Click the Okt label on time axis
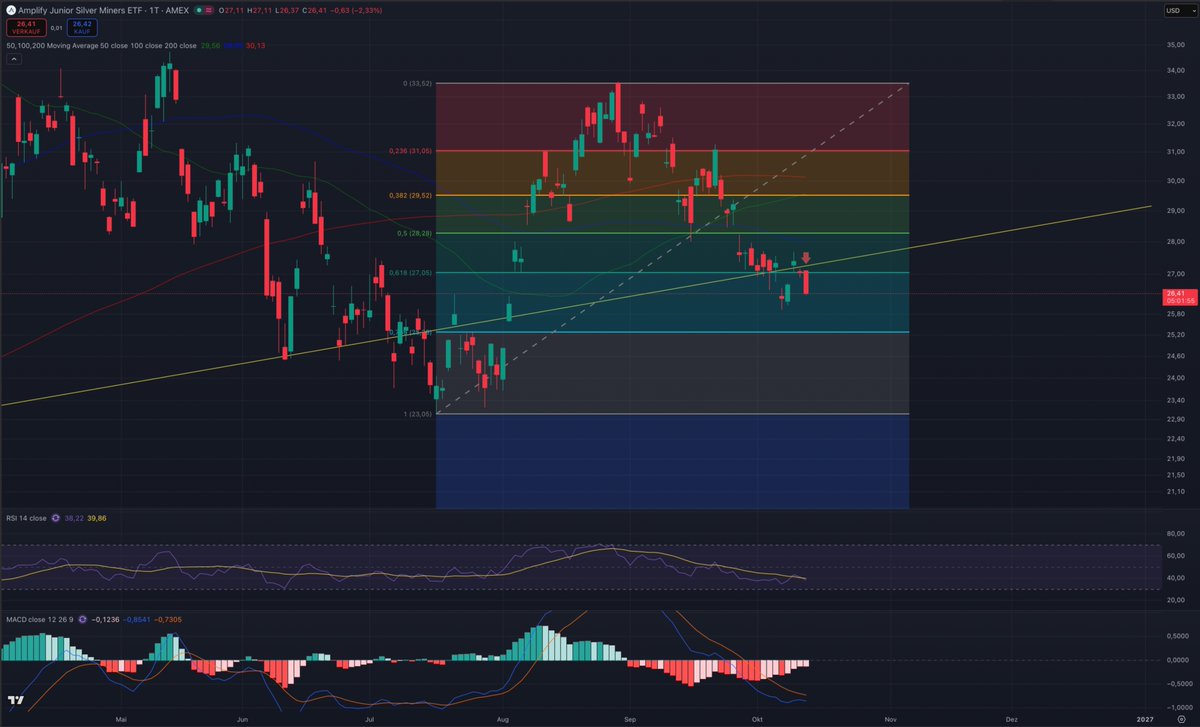This screenshot has height=727, width=1200. (x=756, y=718)
